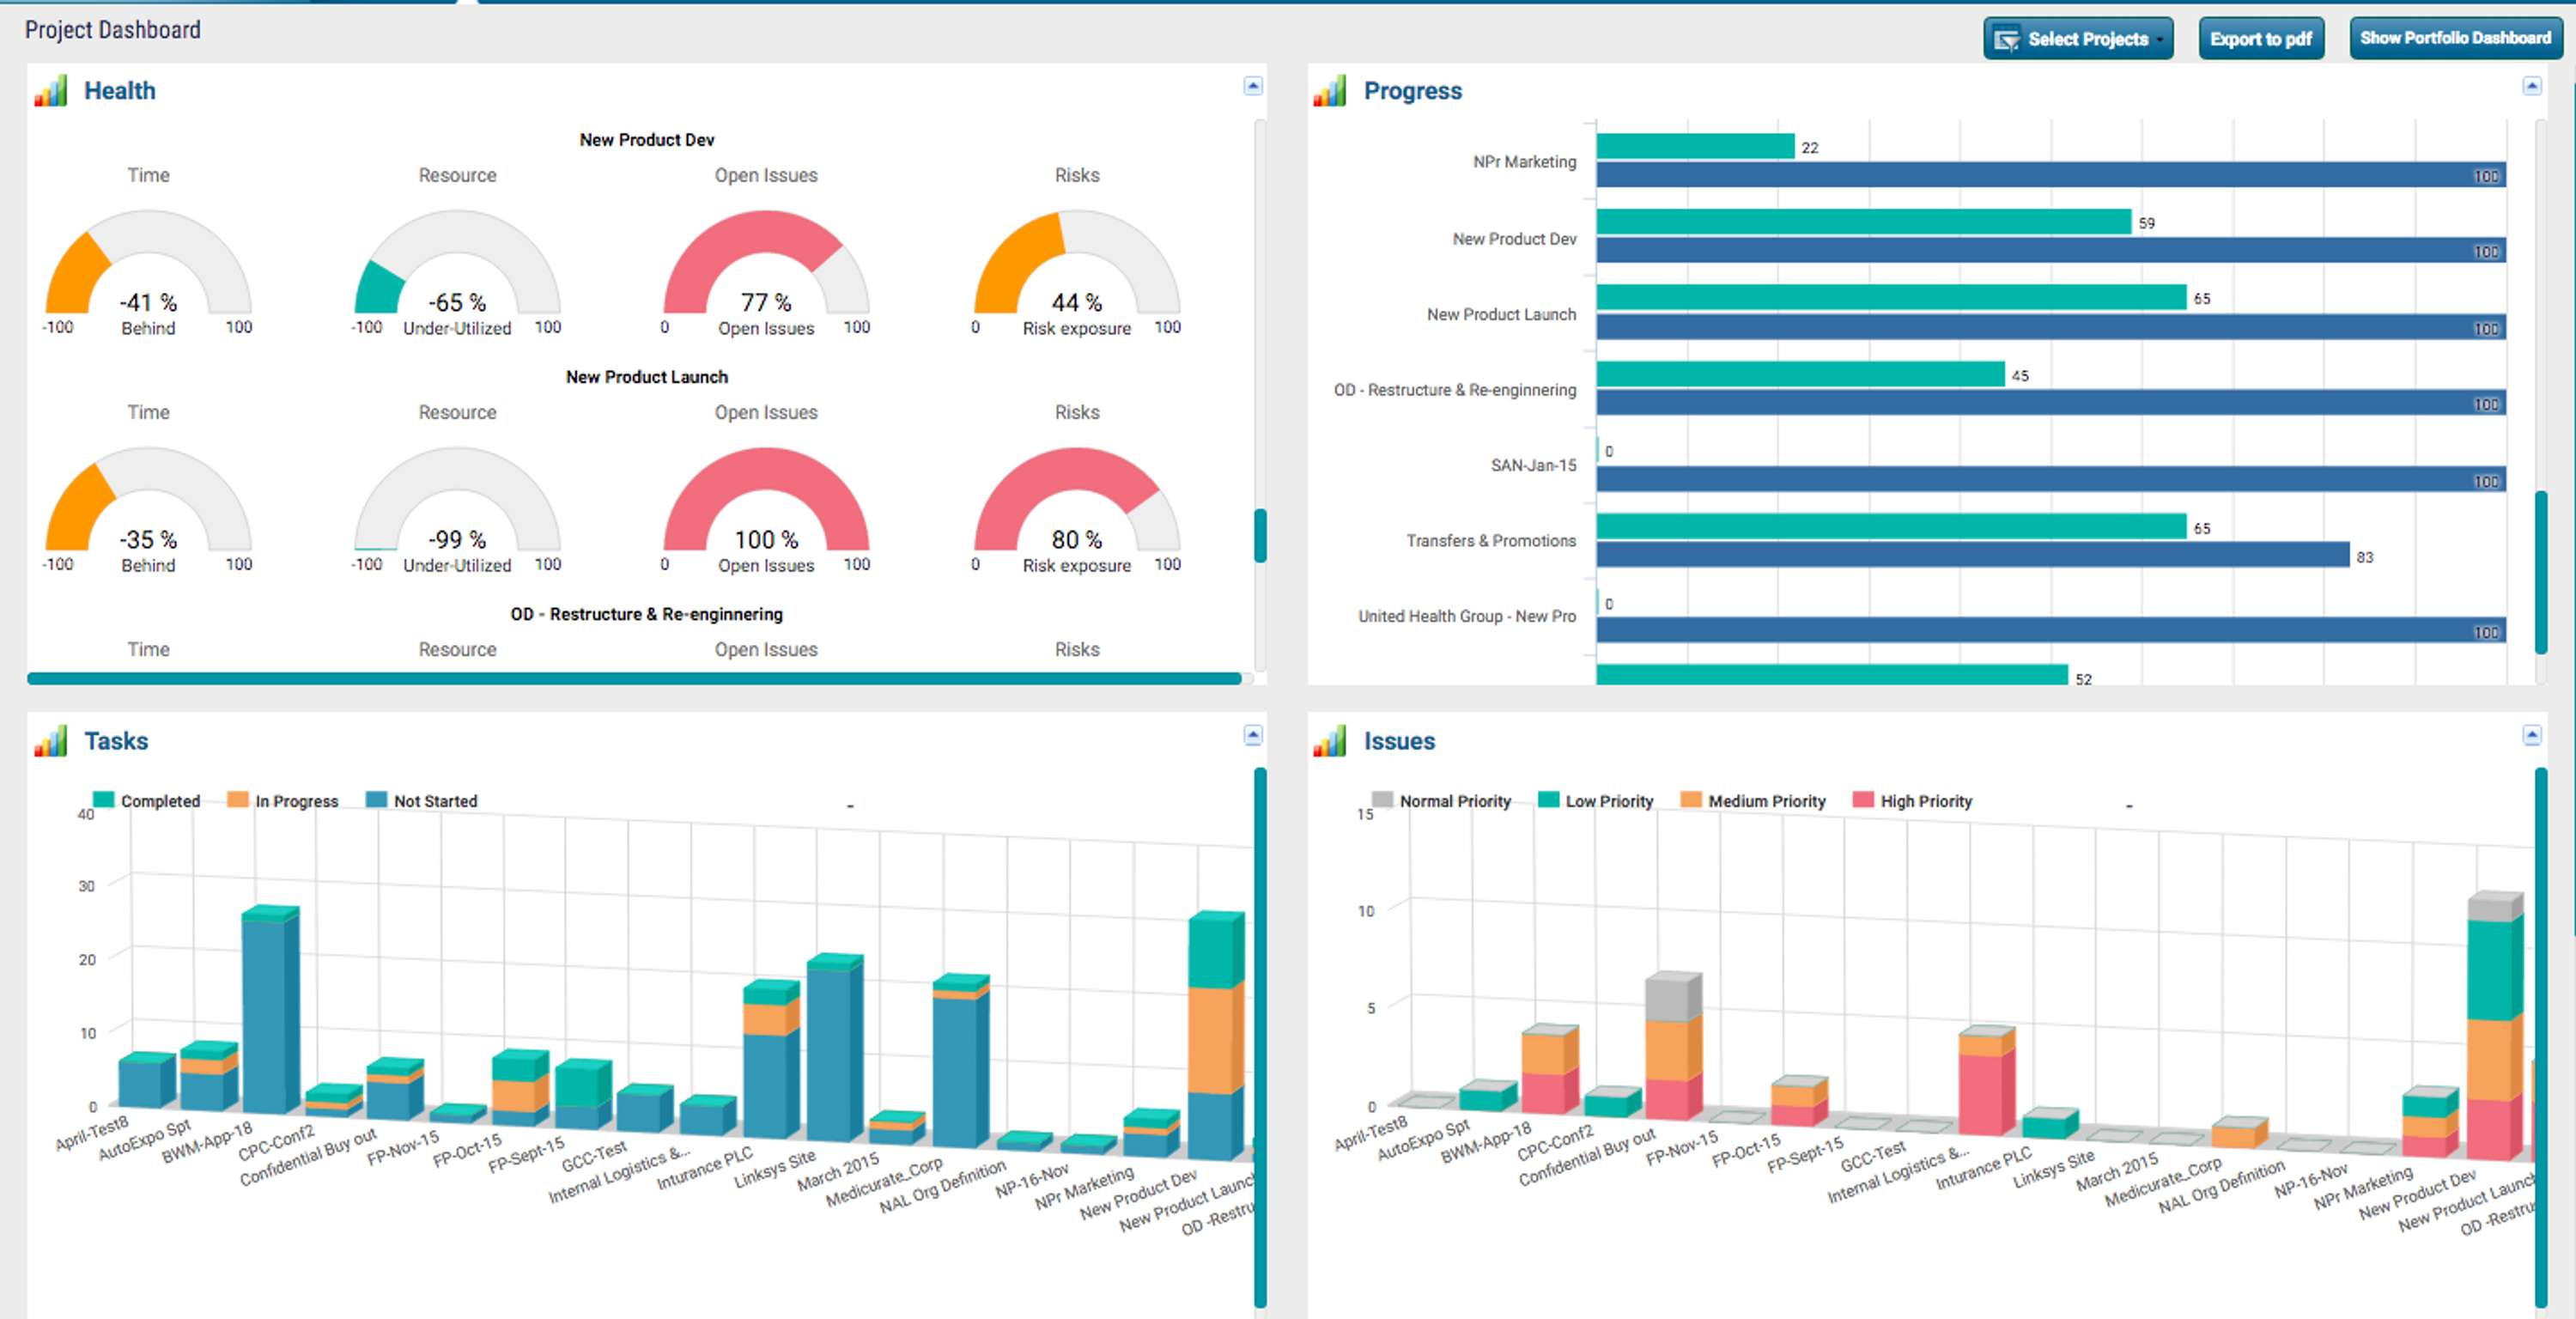Click Linksys Site bar in Tasks chart
Viewport: 2576px width, 1319px height.
click(834, 1048)
